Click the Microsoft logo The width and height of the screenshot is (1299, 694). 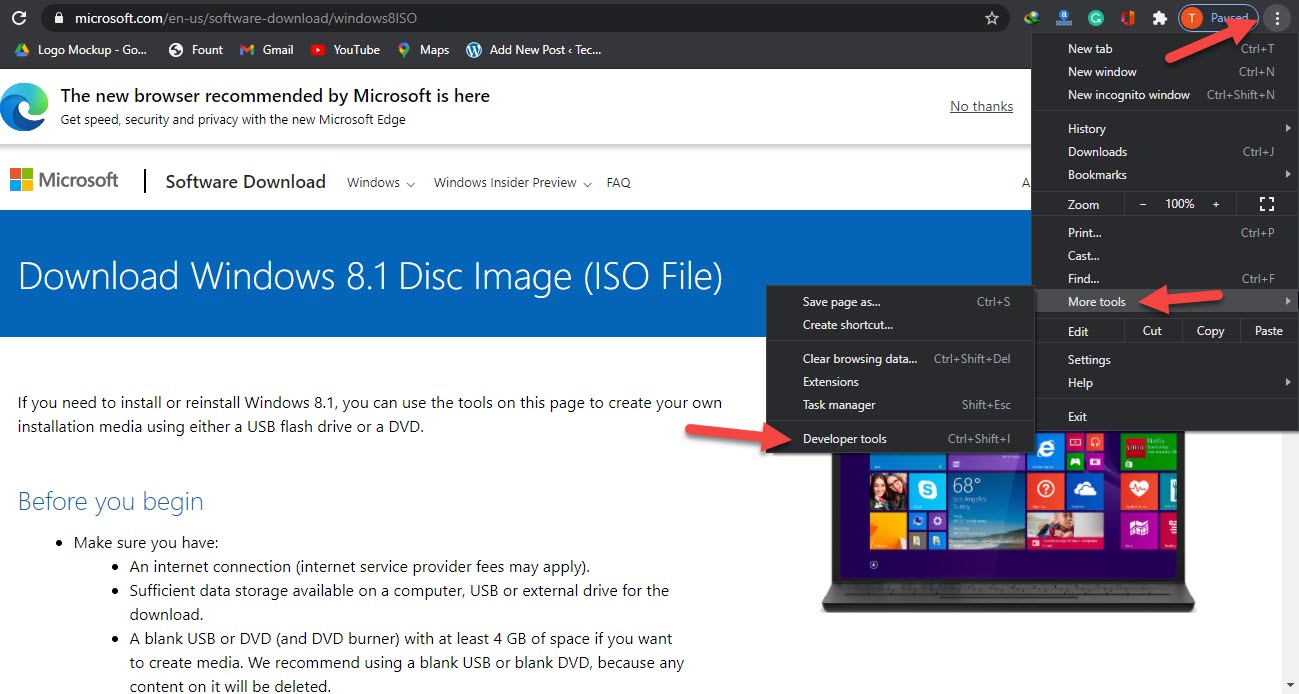pos(64,181)
